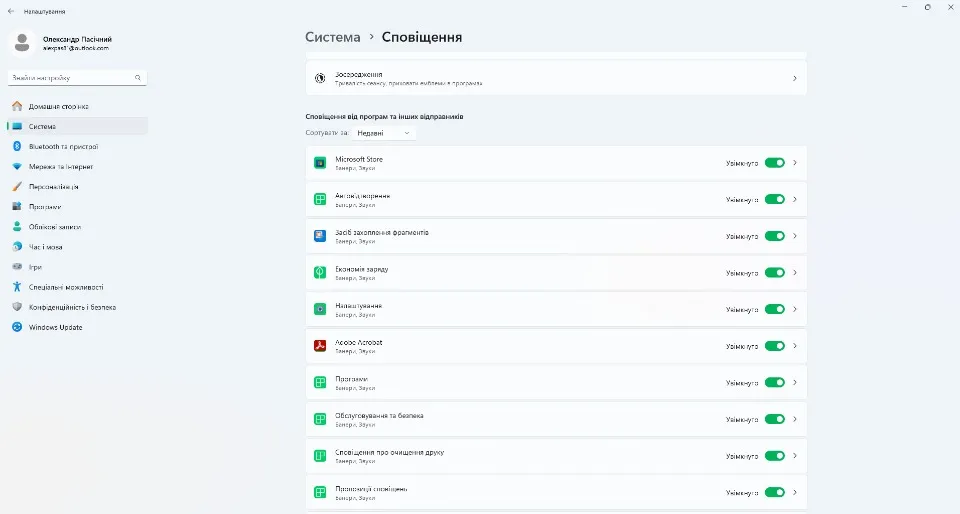Viewport: 960px width, 514px height.
Task: Click the Windows Update sidebar icon
Action: (x=17, y=328)
